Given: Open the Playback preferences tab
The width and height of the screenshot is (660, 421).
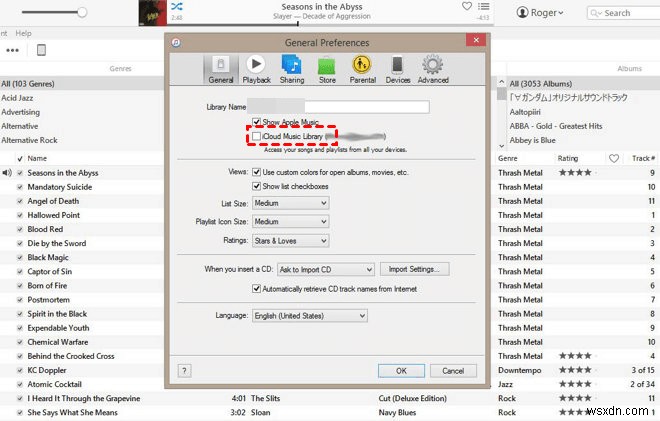Looking at the screenshot, I should pos(256,69).
